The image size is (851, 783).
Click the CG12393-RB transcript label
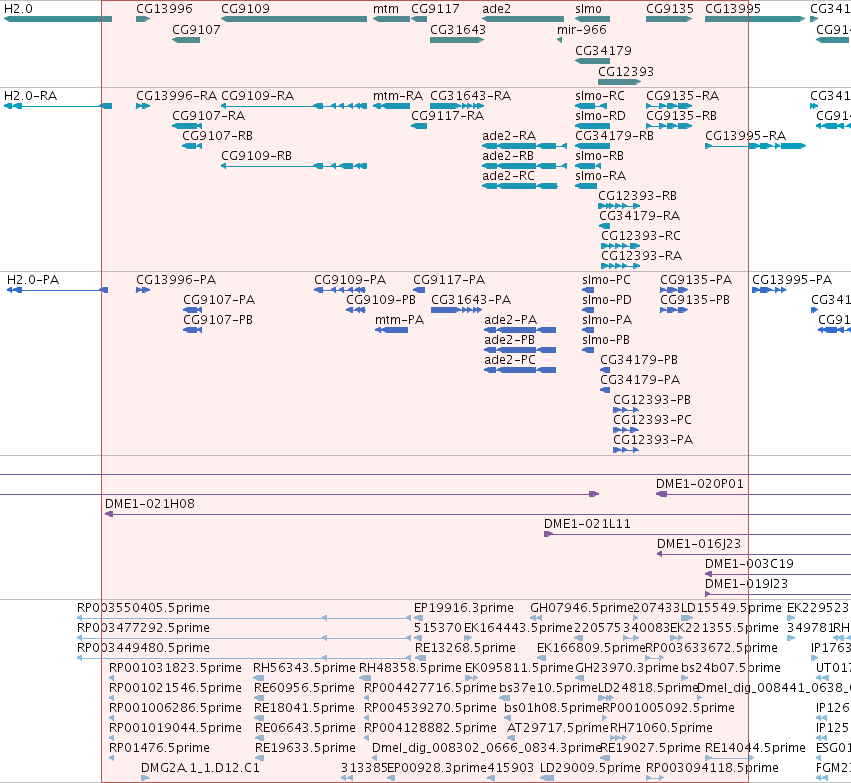pyautogui.click(x=637, y=196)
